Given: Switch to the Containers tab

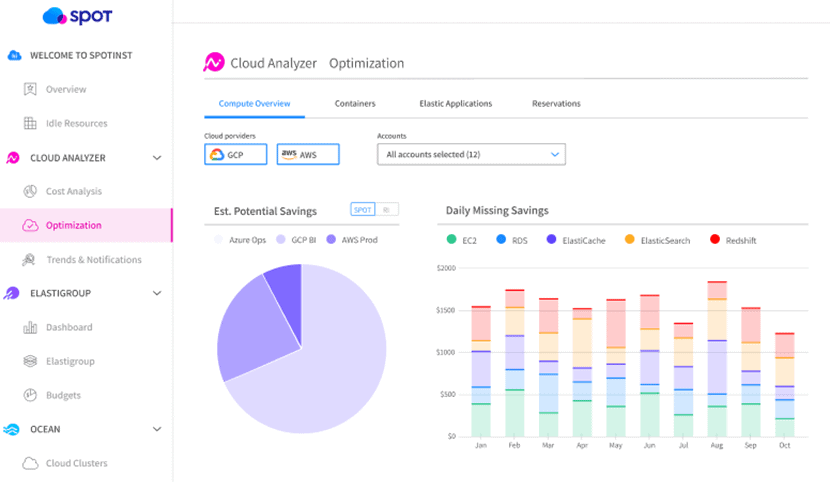Looking at the screenshot, I should click(355, 104).
